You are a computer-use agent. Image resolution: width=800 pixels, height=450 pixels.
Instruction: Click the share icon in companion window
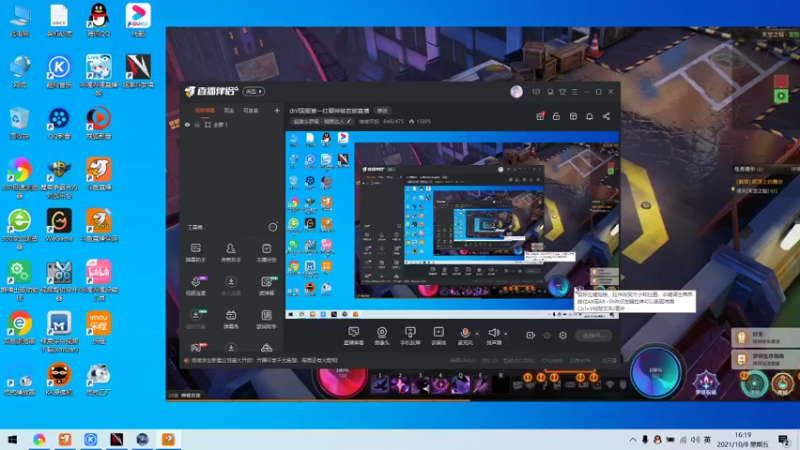pos(606,116)
